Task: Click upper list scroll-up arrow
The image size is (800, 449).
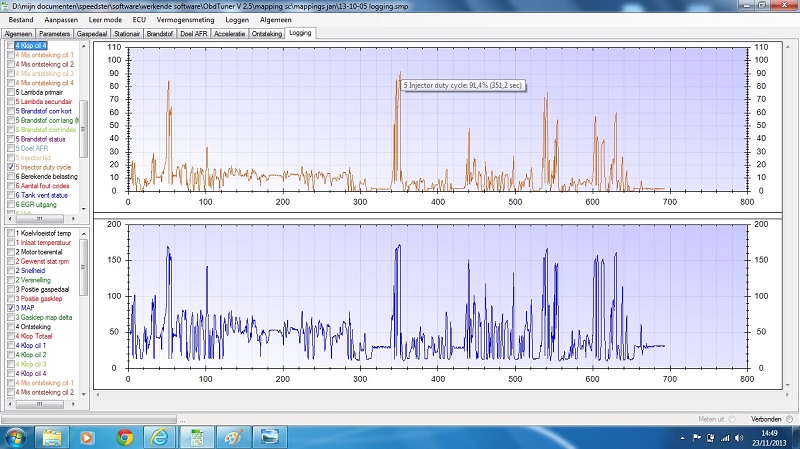Action: (x=84, y=46)
